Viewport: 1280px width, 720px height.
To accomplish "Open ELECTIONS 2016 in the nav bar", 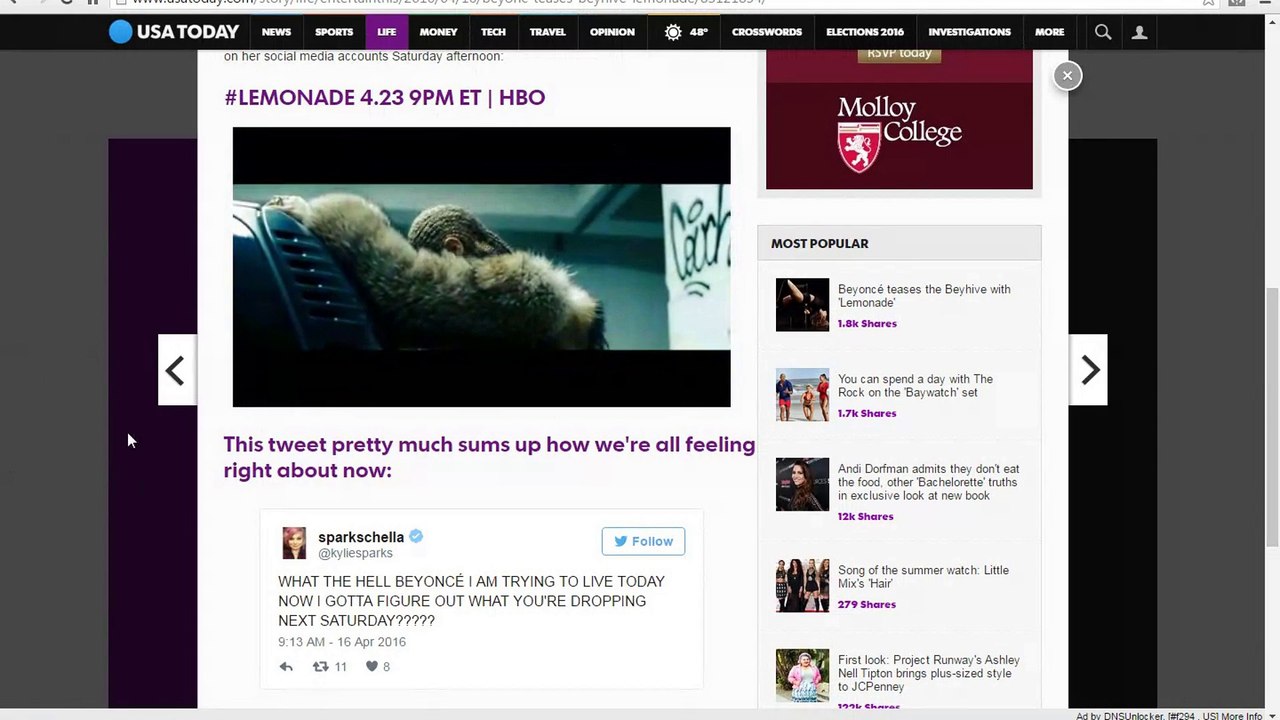I will 865,32.
